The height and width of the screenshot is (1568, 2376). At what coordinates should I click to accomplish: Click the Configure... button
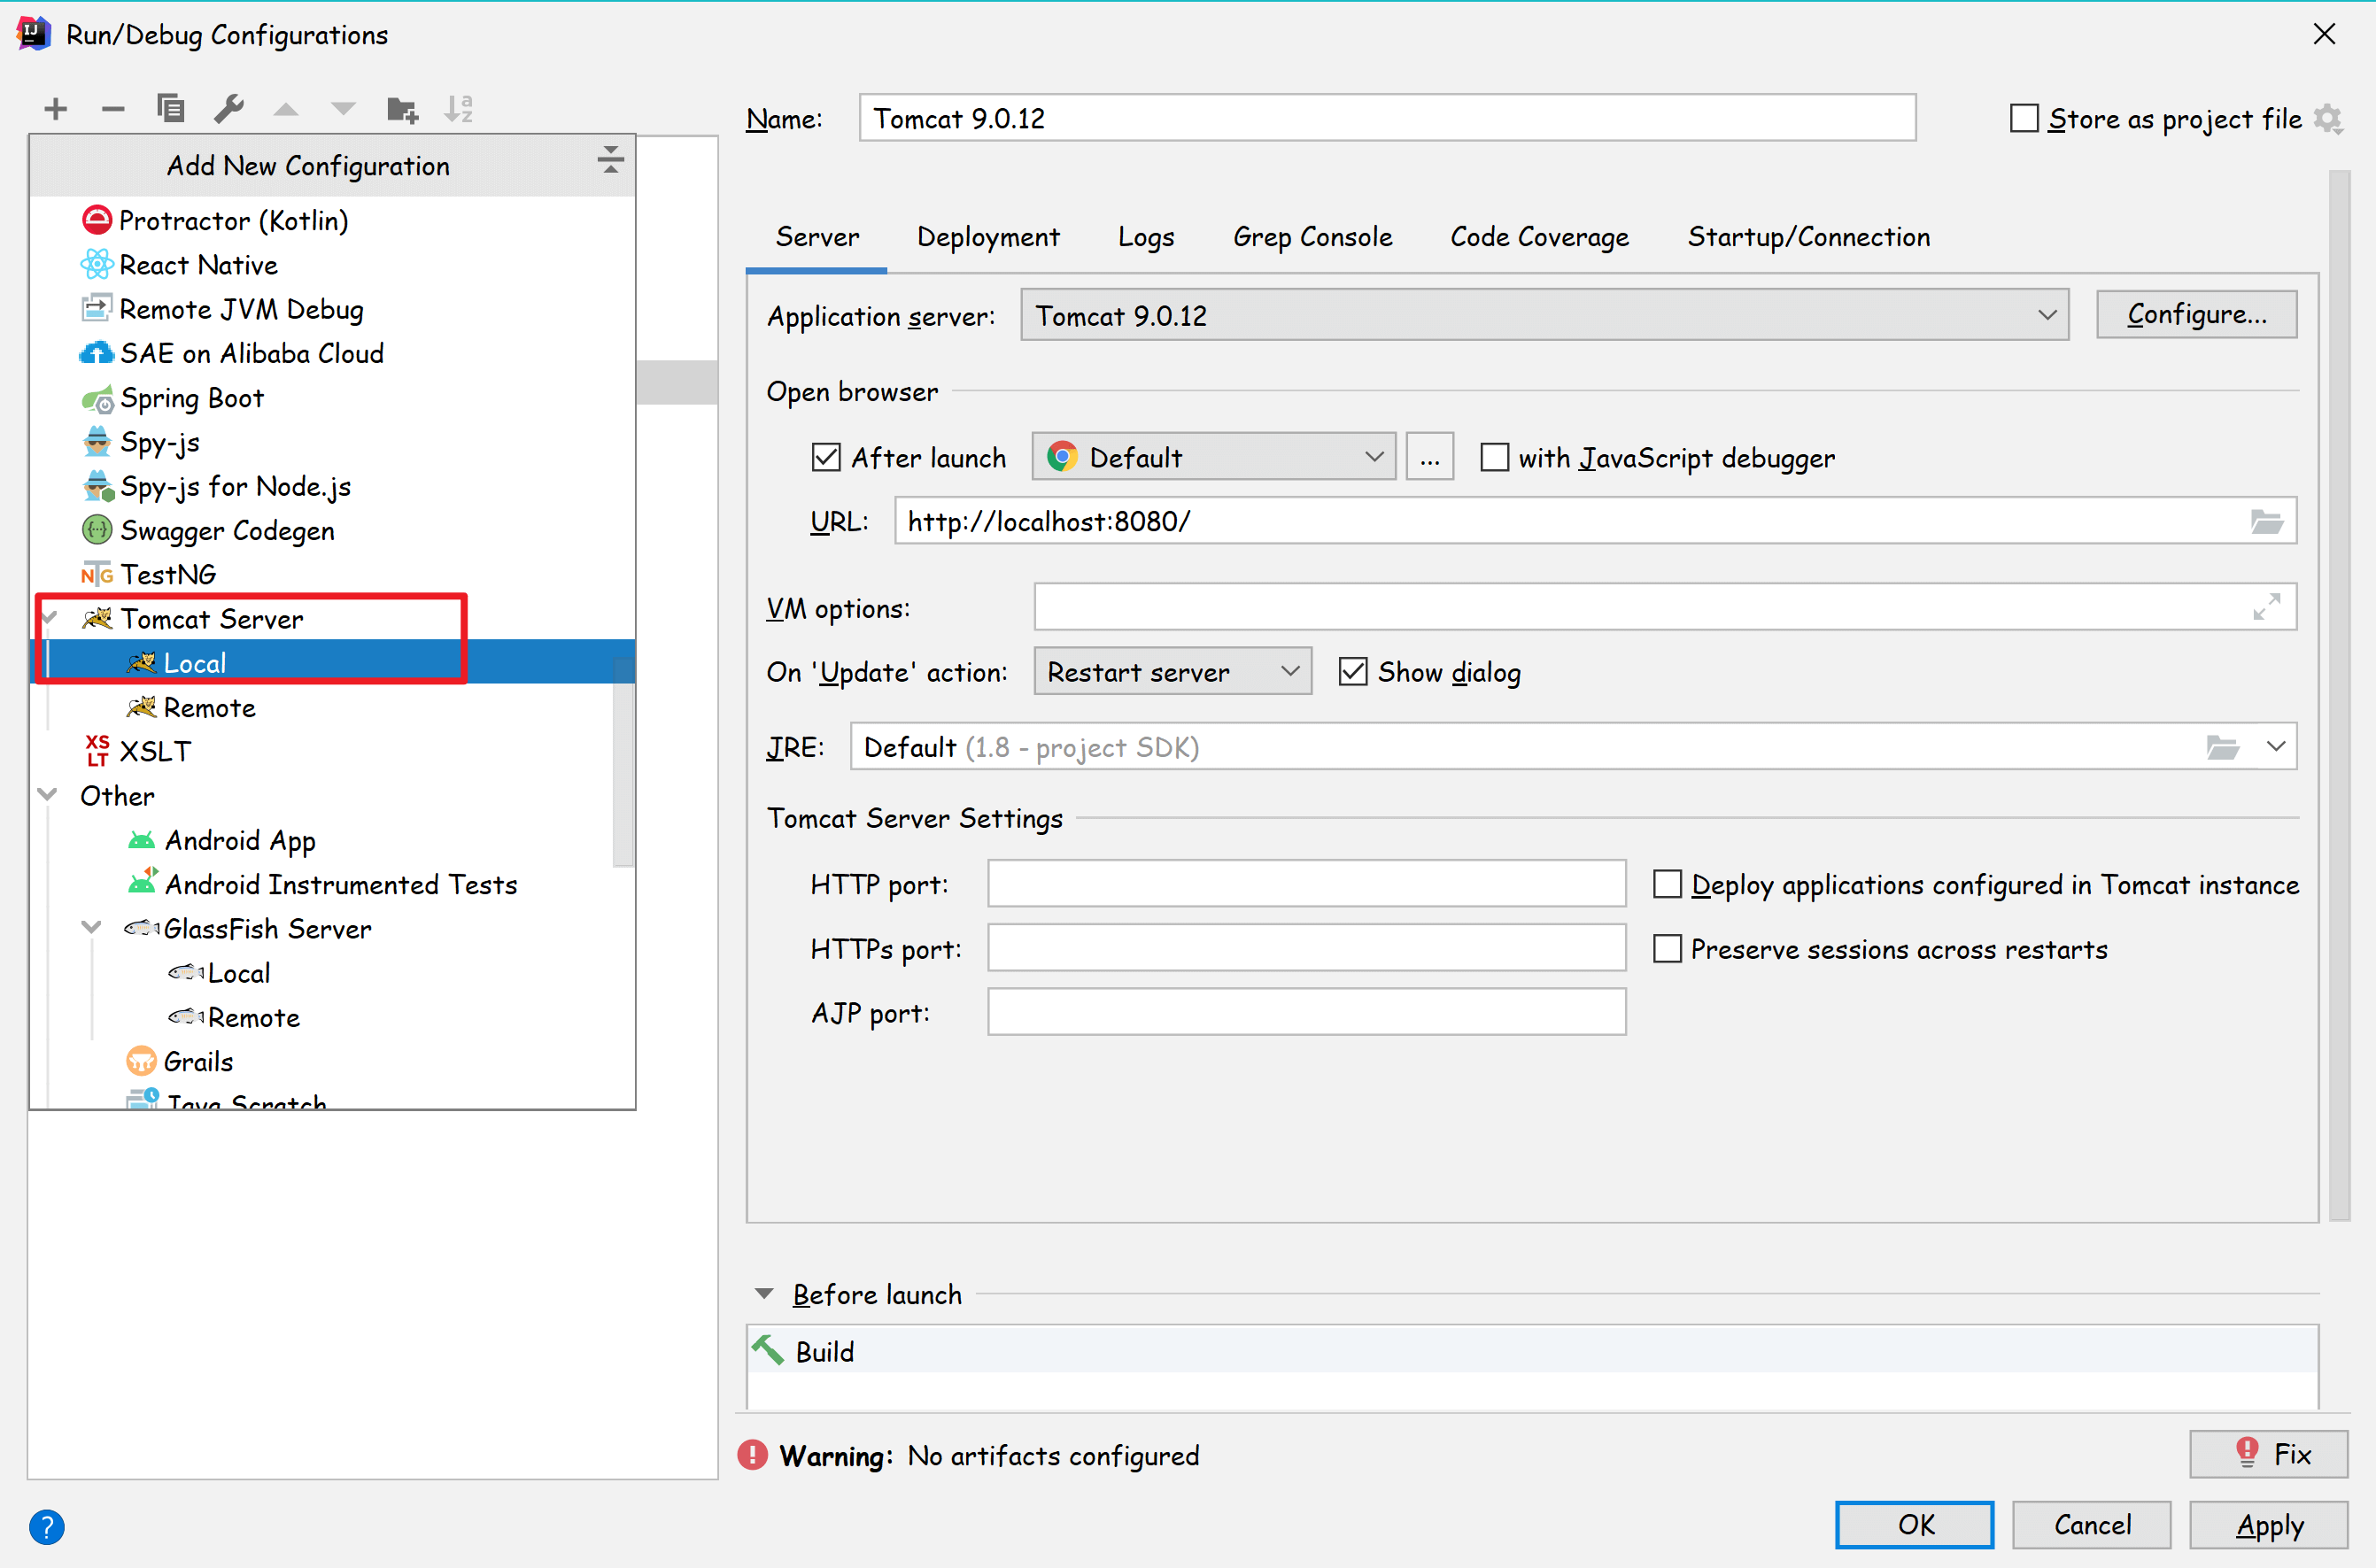tap(2196, 315)
